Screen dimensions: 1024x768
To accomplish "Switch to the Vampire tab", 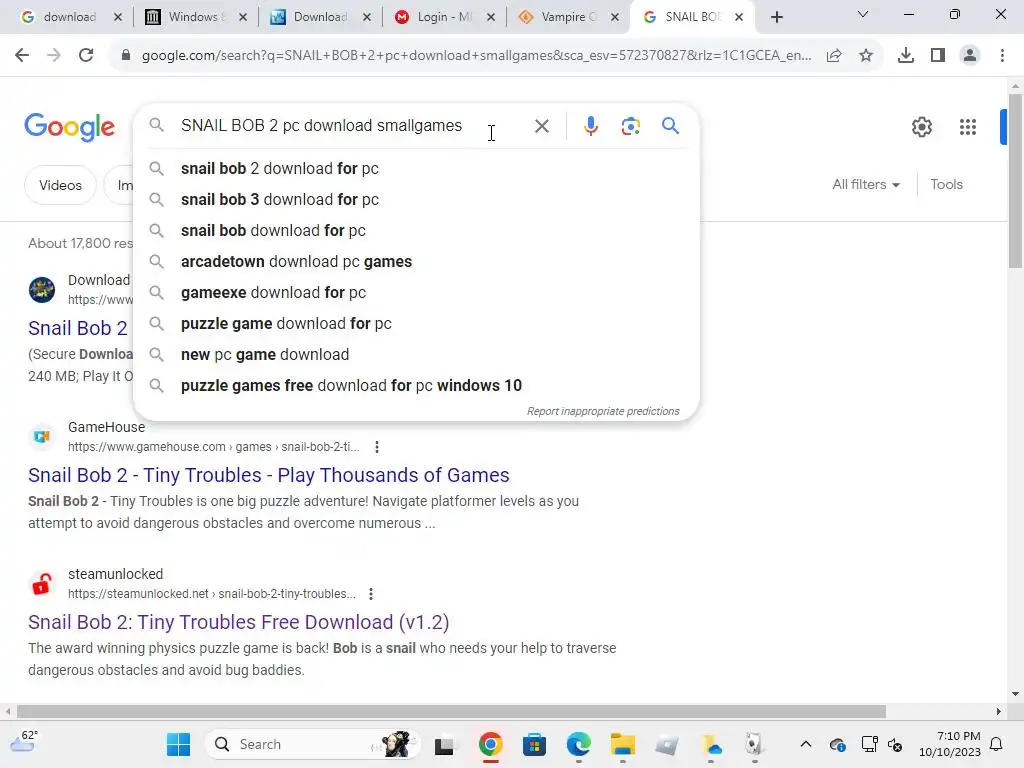I will coord(567,17).
